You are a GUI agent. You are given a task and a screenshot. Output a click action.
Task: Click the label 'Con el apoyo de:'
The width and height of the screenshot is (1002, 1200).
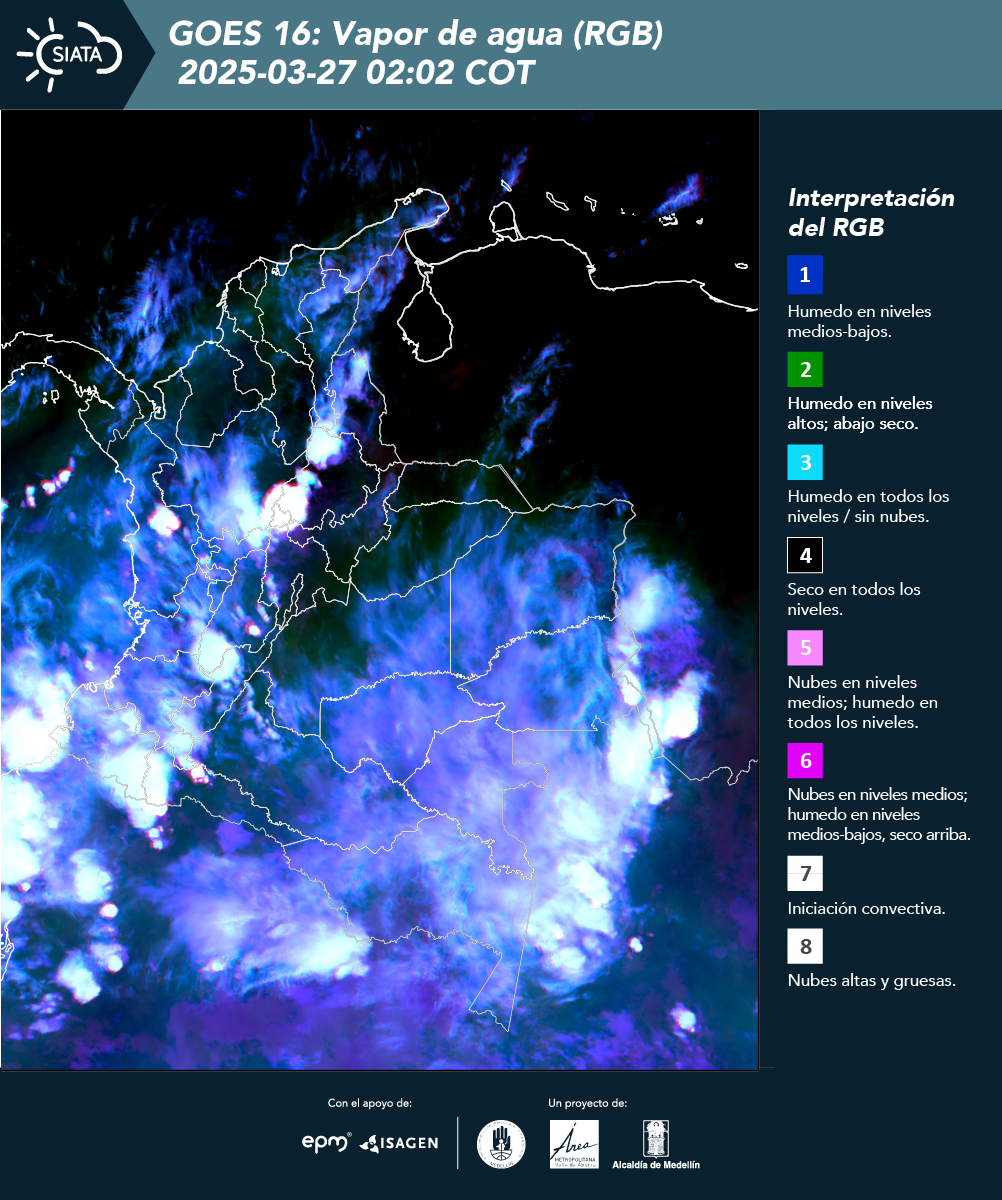(370, 1103)
